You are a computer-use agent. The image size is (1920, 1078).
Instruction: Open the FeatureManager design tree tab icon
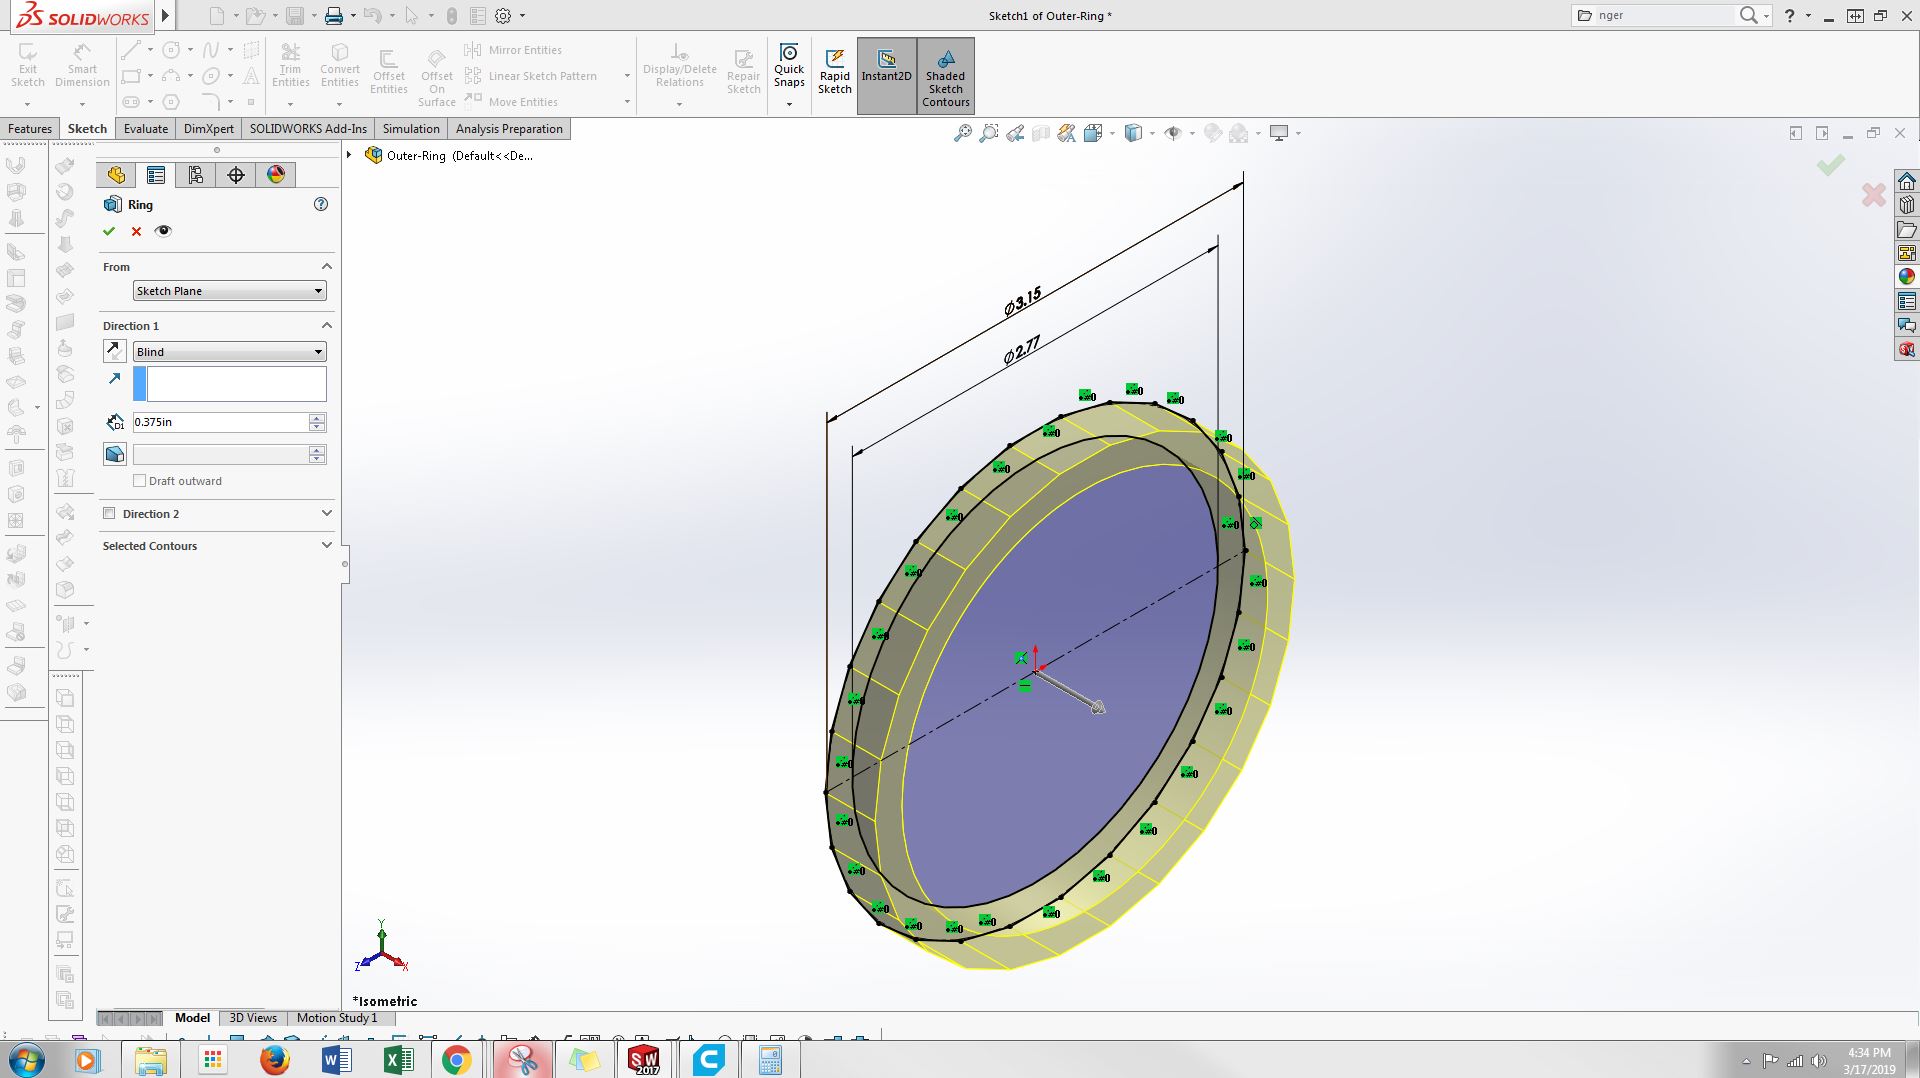[x=117, y=175]
